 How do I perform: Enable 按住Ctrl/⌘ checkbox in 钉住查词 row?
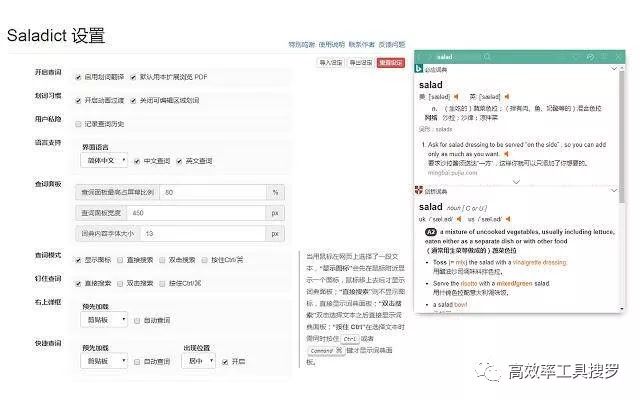(x=162, y=283)
